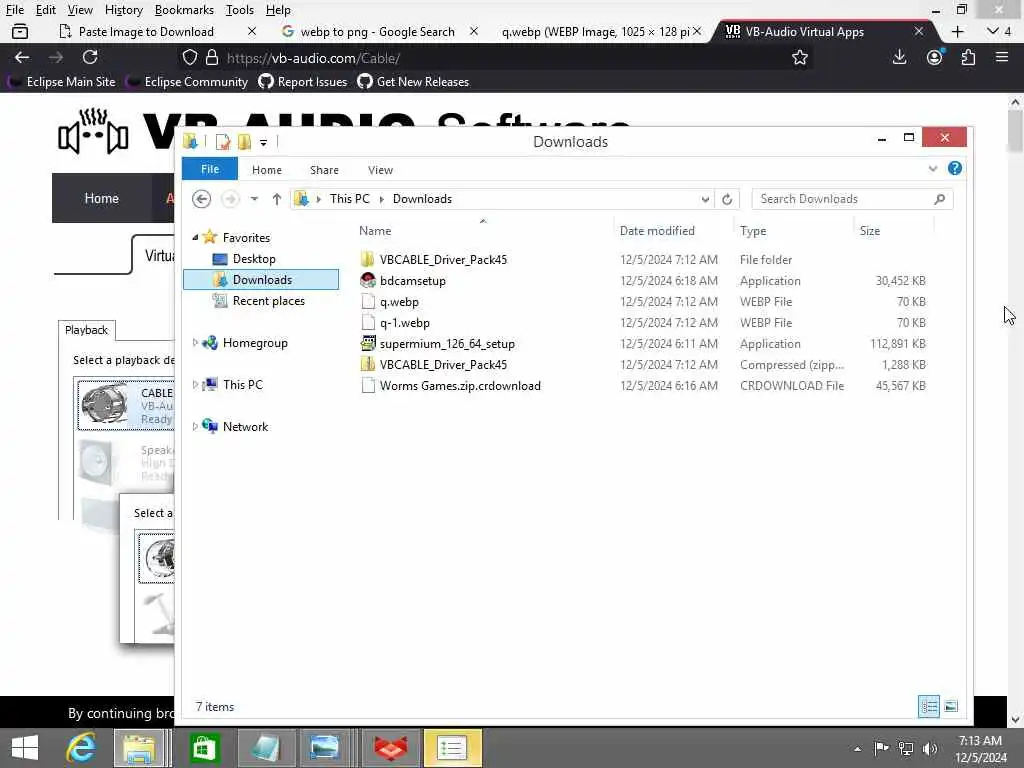Image resolution: width=1024 pixels, height=768 pixels.
Task: Go back in Explorer navigation
Action: tap(202, 199)
